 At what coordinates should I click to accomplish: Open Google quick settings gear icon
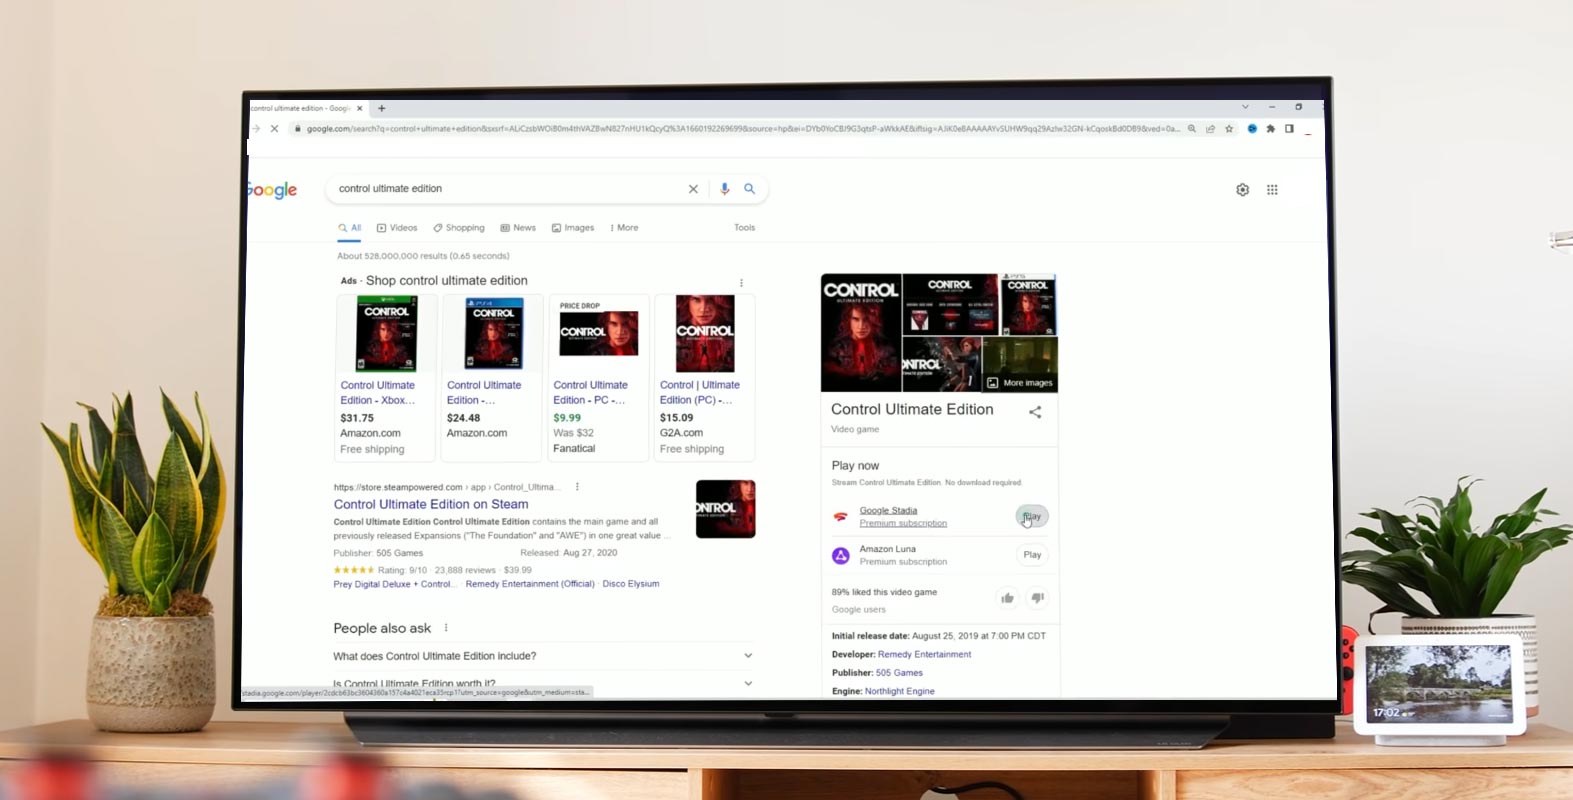point(1242,189)
